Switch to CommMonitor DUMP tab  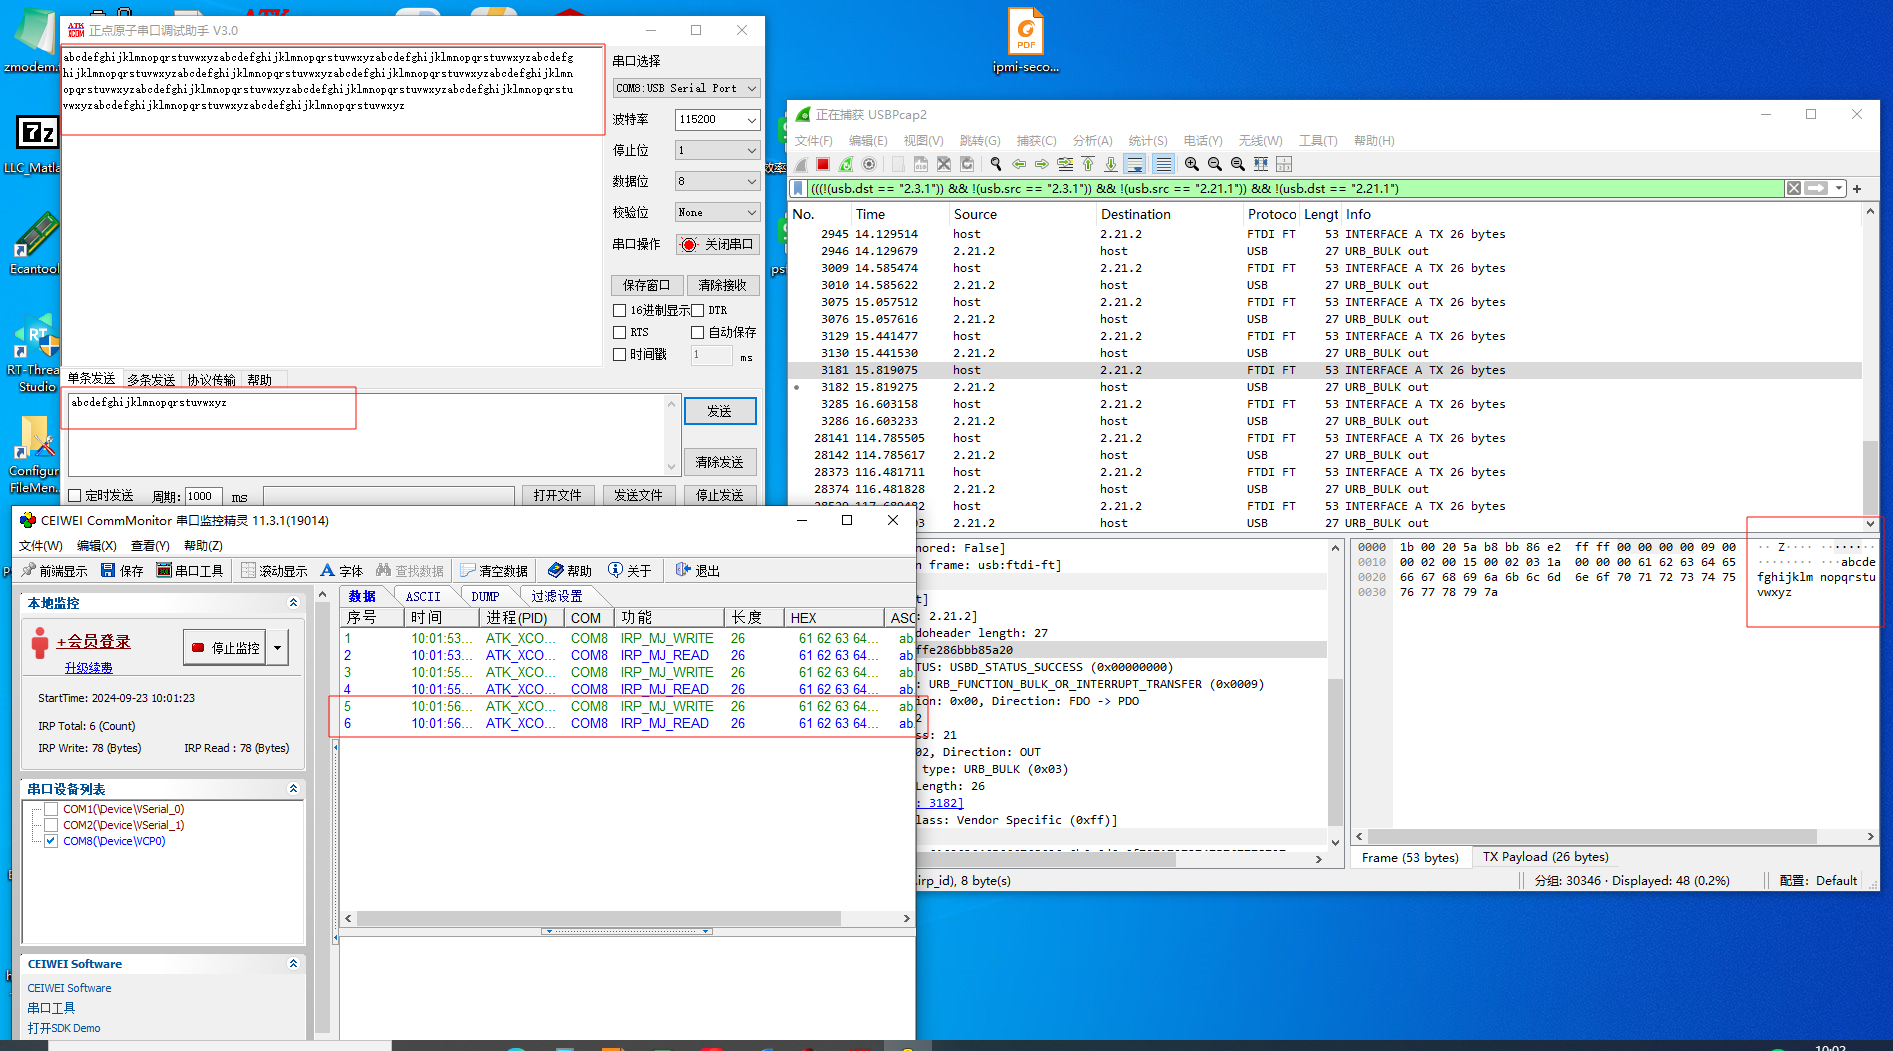485,597
